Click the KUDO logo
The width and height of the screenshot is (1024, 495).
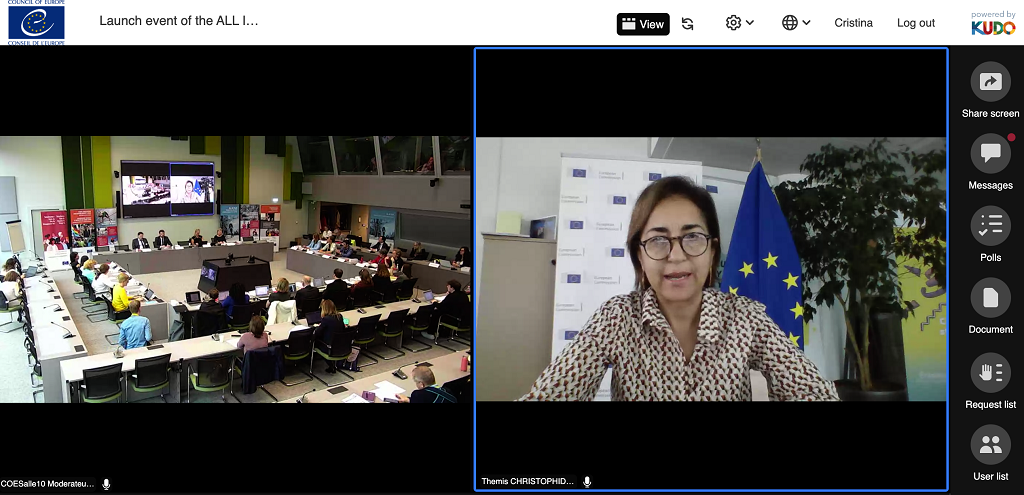click(x=993, y=23)
